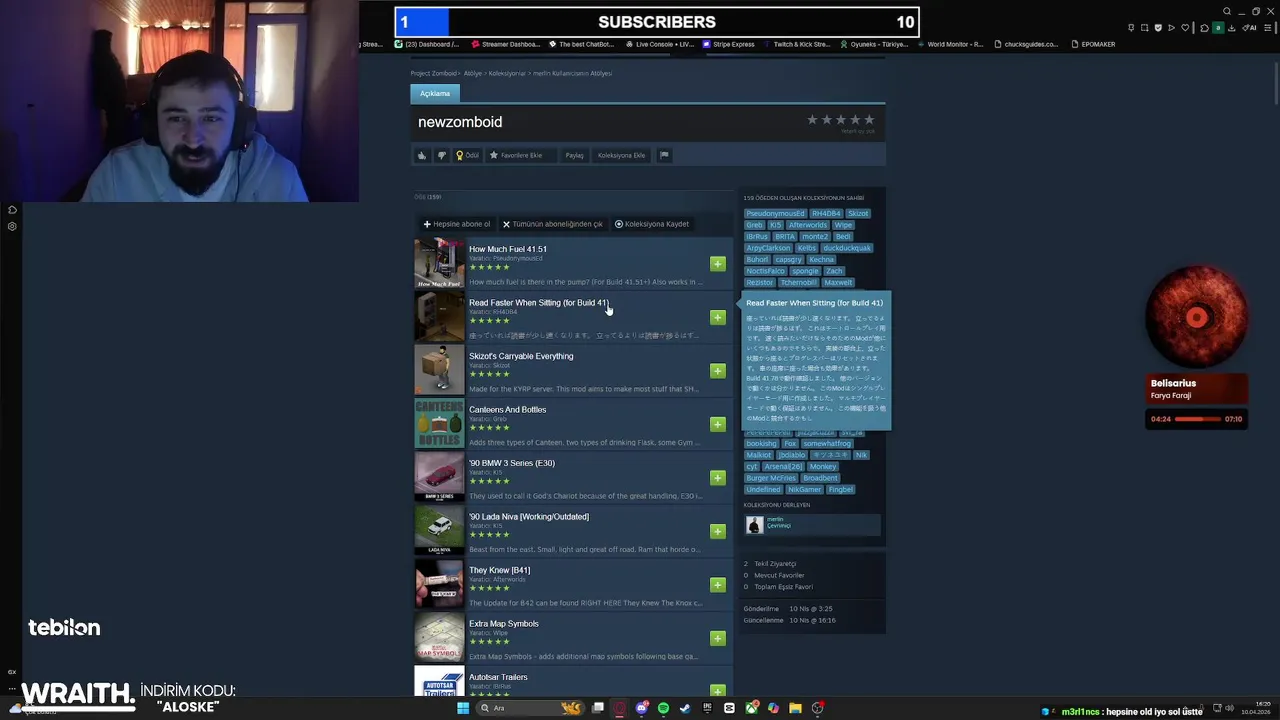Click browser search magnifier icon
Image resolution: width=1280 pixels, height=720 pixels.
(x=1226, y=12)
